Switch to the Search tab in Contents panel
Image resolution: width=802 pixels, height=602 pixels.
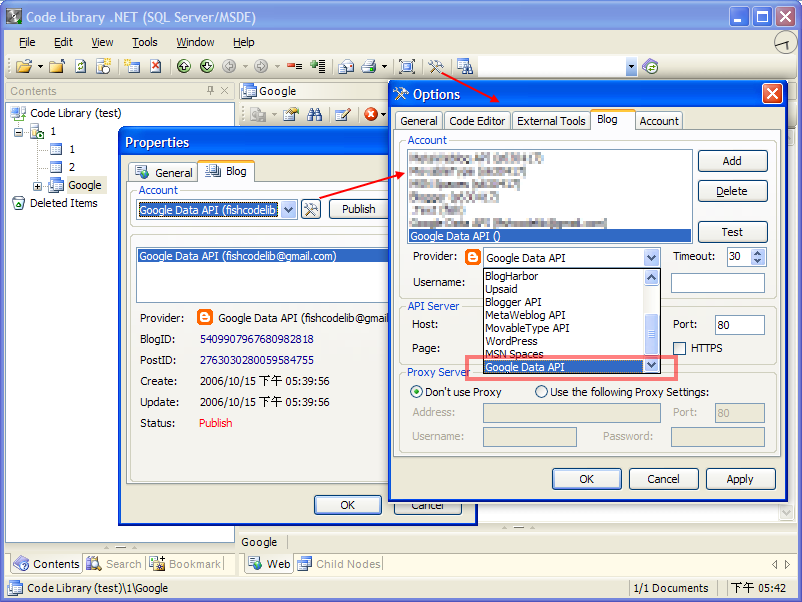(x=115, y=564)
